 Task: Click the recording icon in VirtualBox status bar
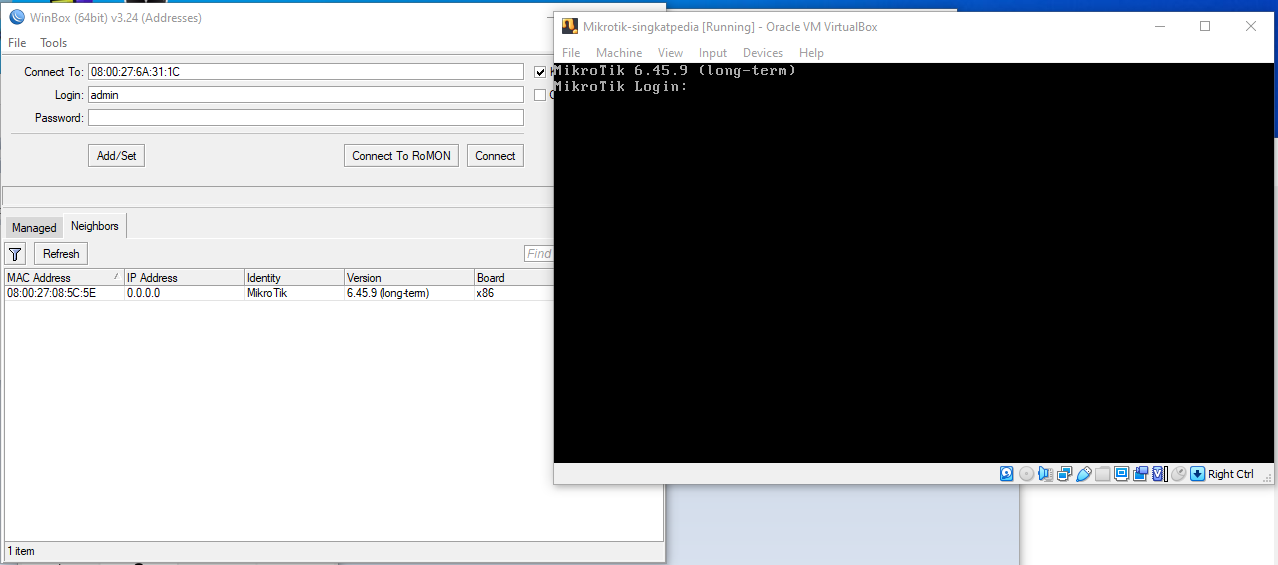1140,474
